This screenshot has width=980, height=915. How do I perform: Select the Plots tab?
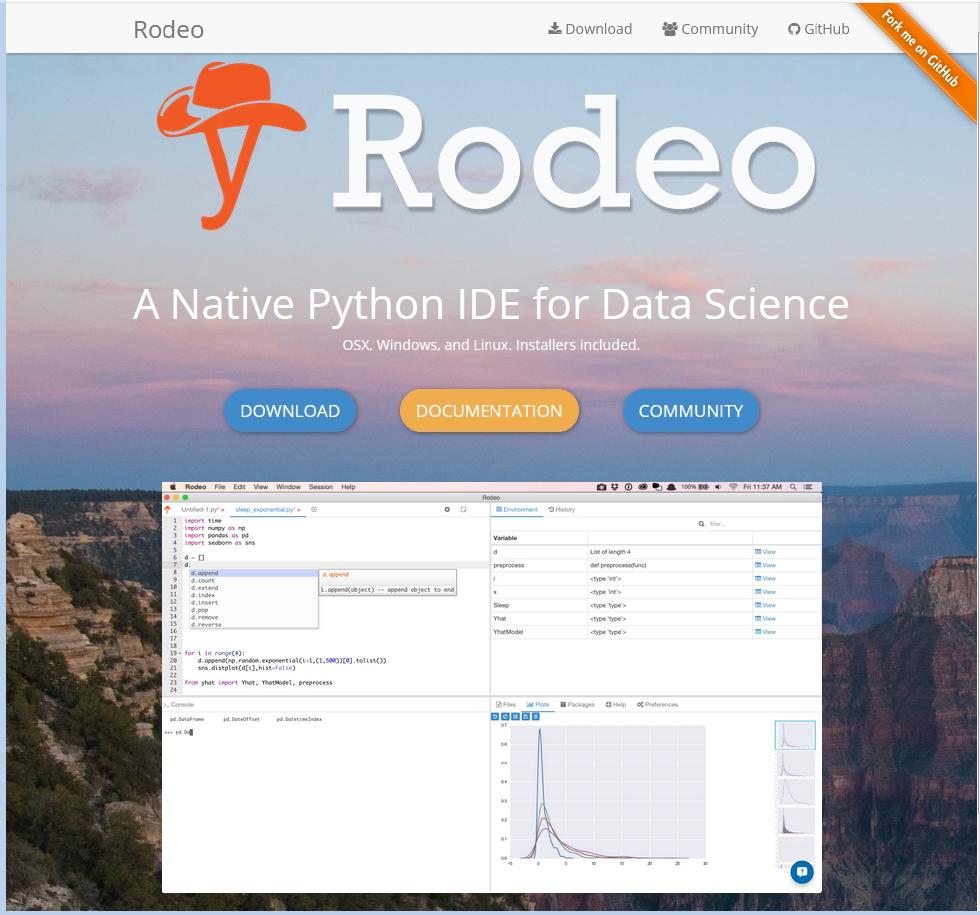(538, 704)
